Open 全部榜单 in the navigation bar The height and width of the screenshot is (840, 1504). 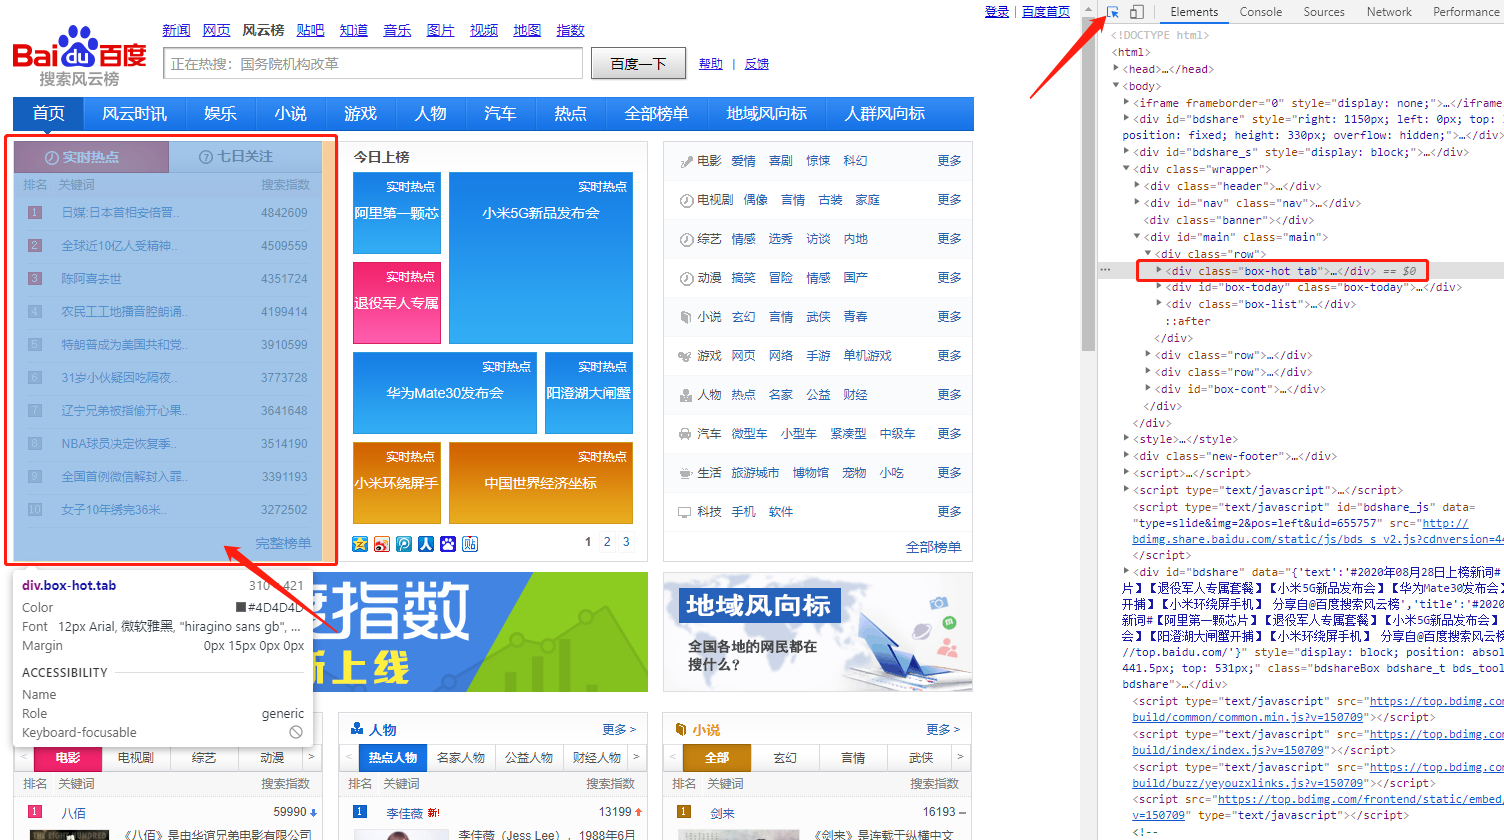(x=657, y=114)
